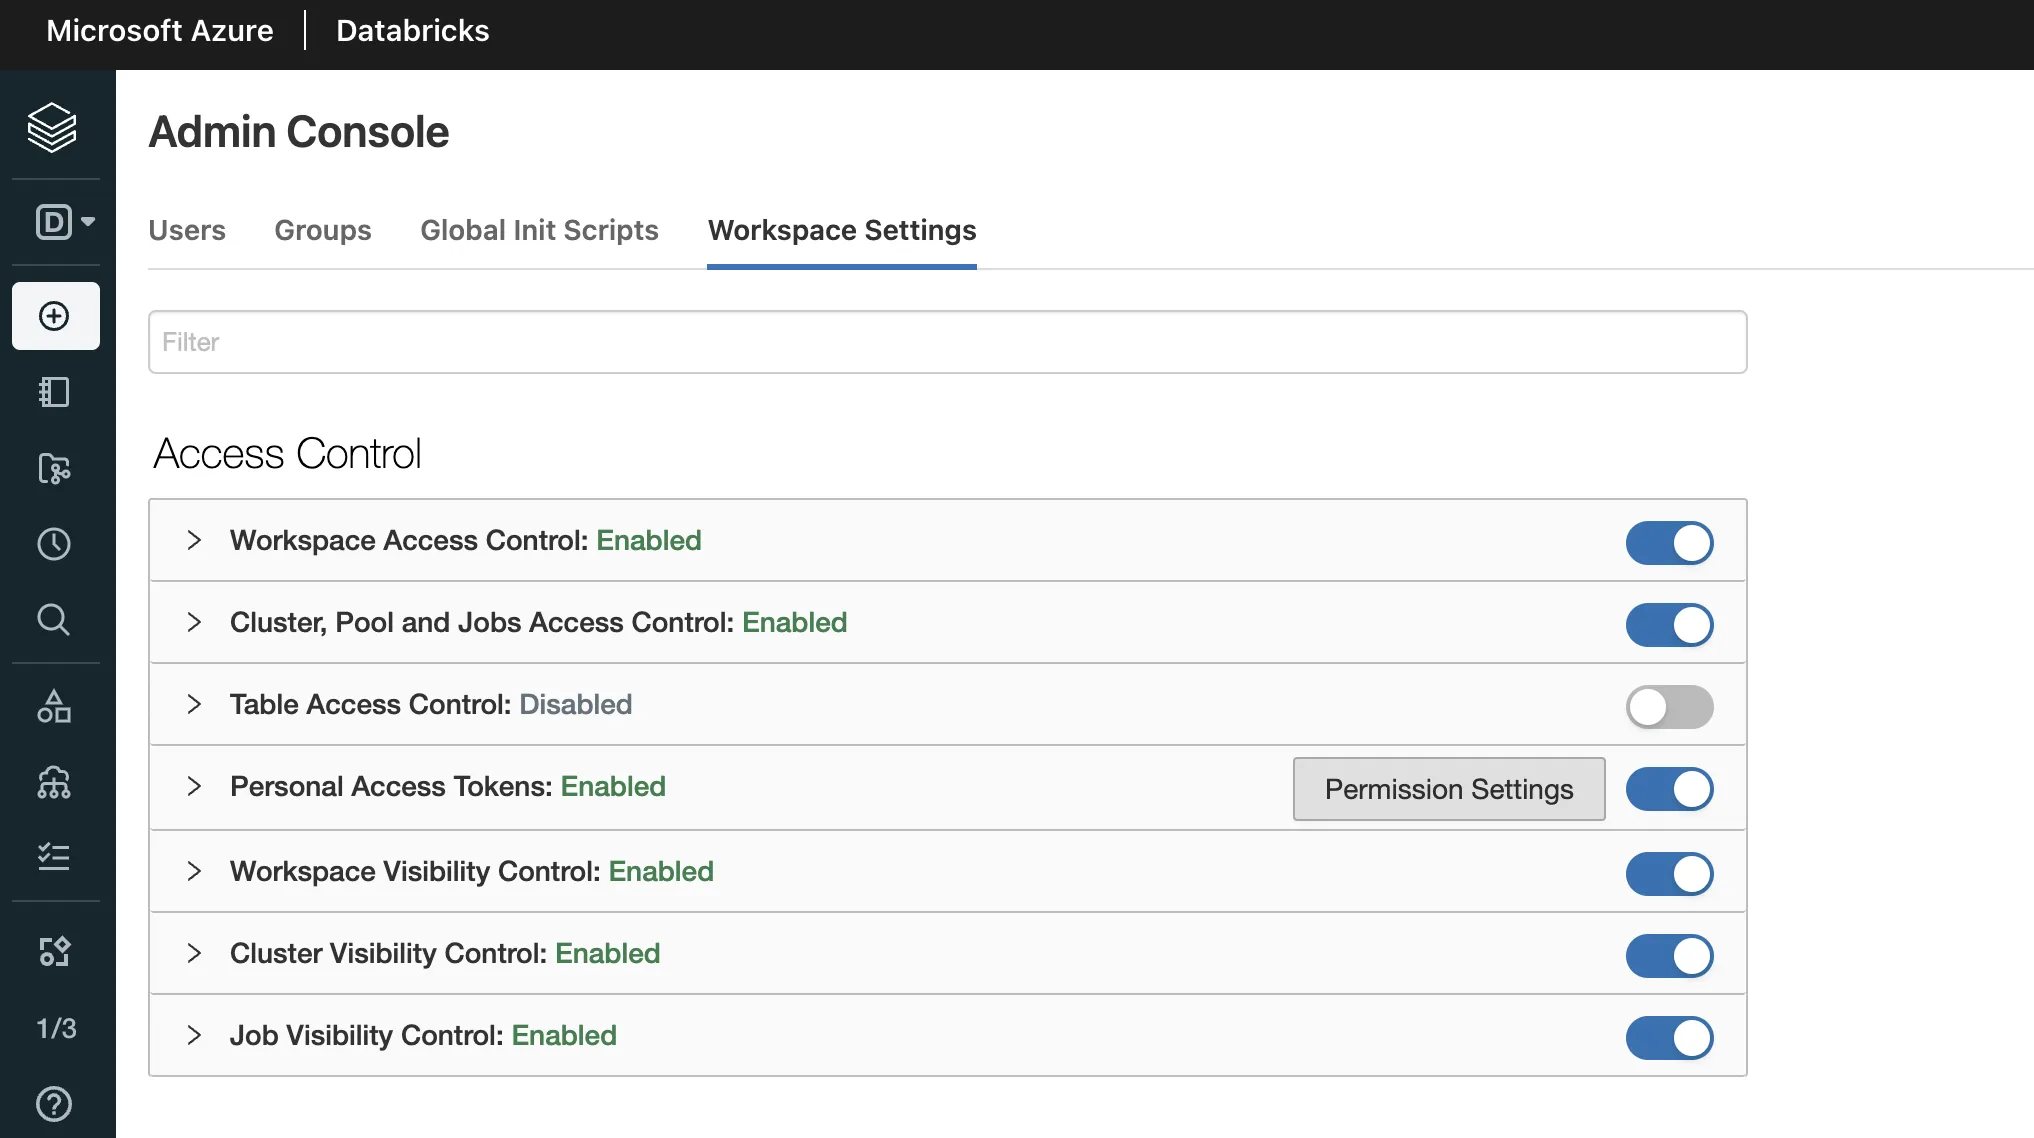The width and height of the screenshot is (2034, 1138).
Task: Click into the Filter input field
Action: point(947,342)
